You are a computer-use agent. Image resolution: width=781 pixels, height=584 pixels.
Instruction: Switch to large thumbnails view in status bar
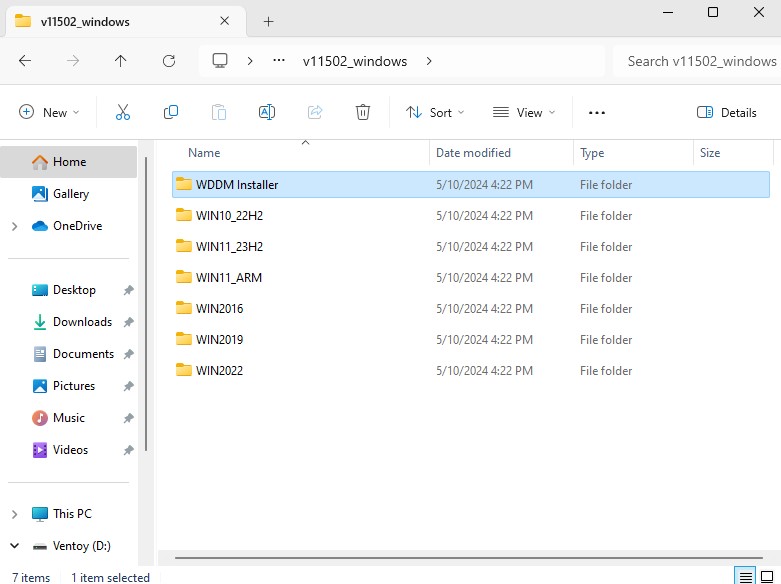[767, 577]
